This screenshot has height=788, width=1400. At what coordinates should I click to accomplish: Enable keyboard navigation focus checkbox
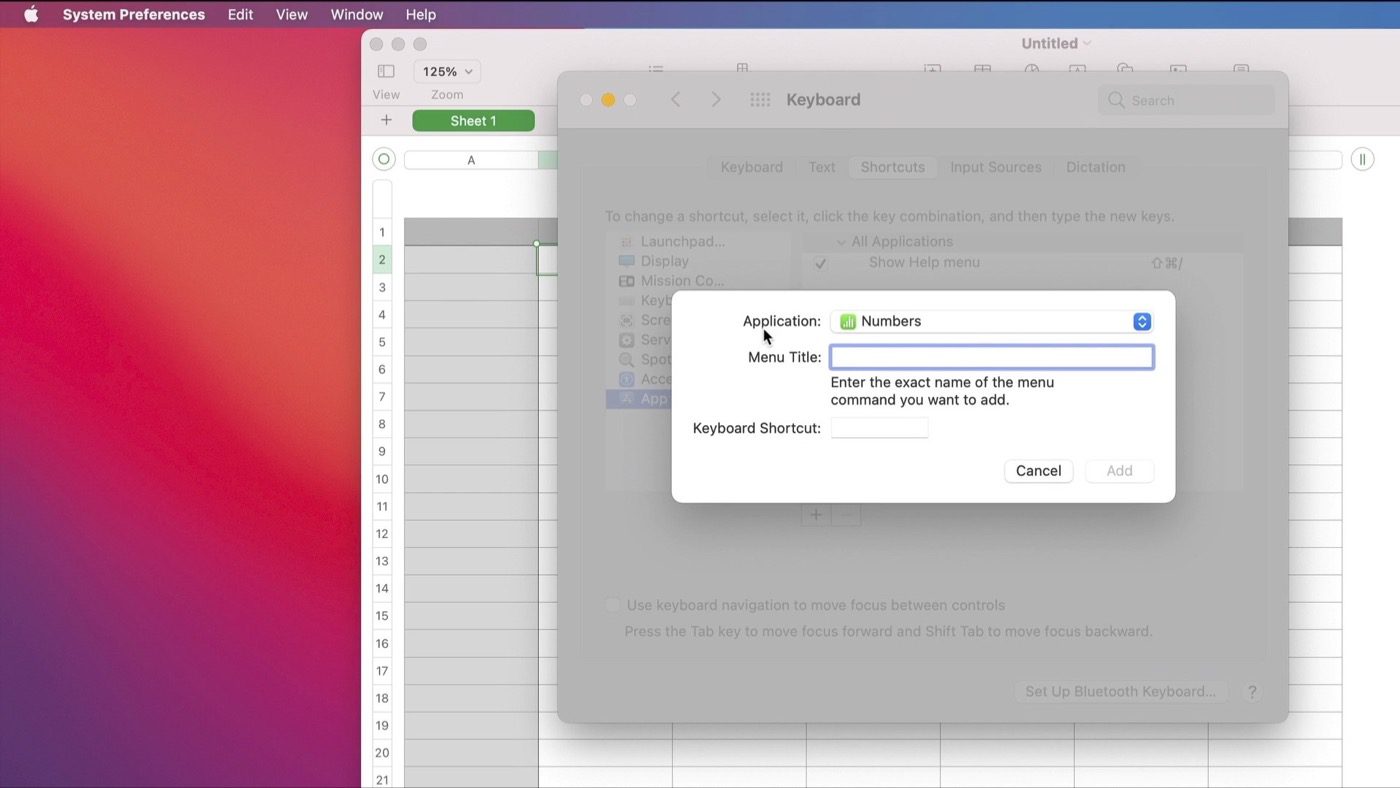pyautogui.click(x=612, y=605)
